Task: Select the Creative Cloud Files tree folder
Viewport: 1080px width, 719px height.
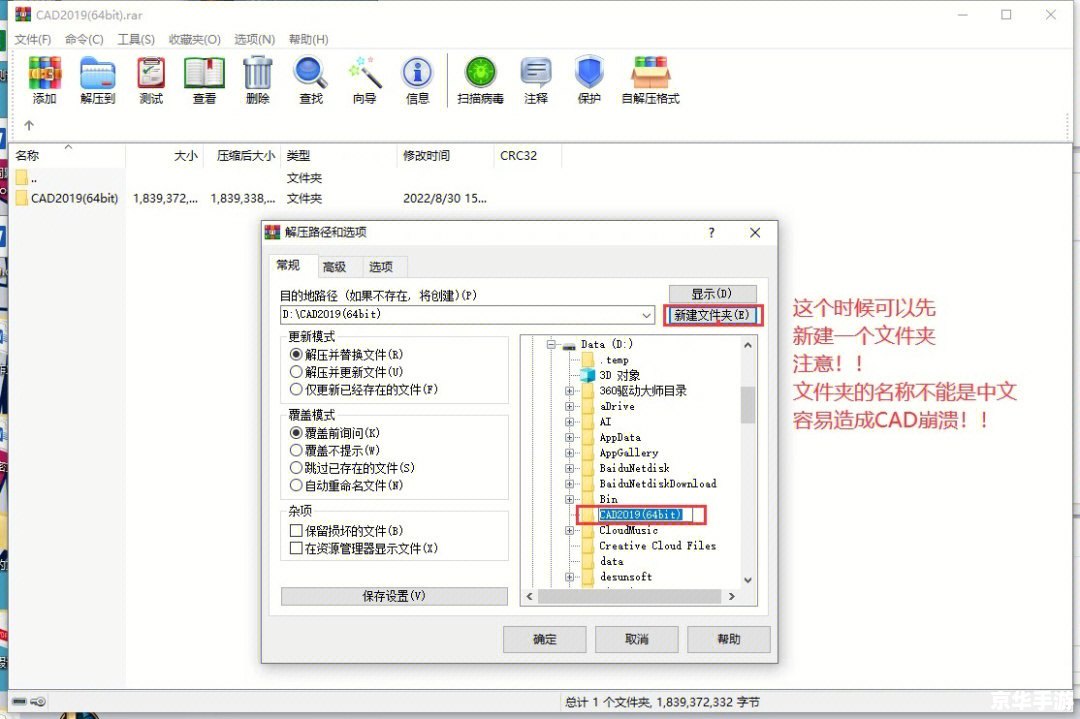Action: coord(657,545)
